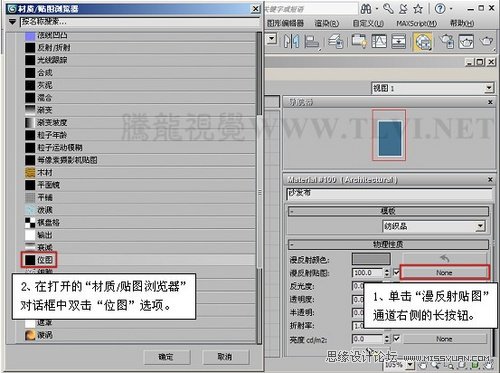This screenshot has height=373, width=500.
Task: Select the 木材 wood map thumbnail
Action: click(x=30, y=172)
